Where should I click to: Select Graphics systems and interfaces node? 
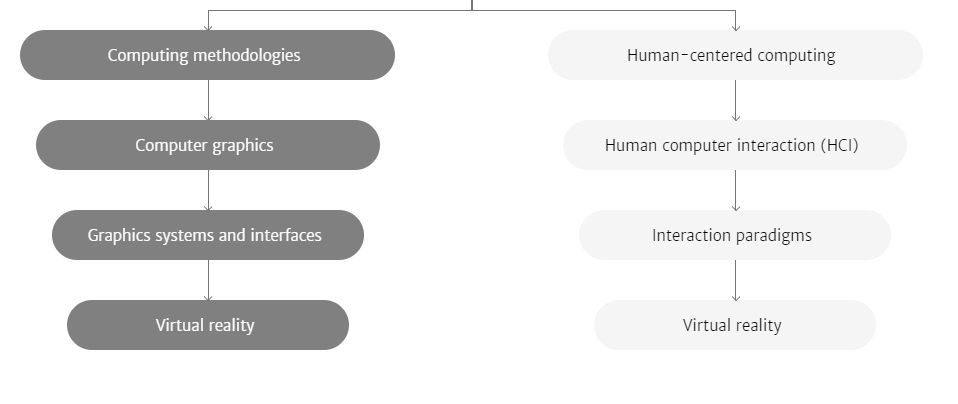[x=208, y=235]
